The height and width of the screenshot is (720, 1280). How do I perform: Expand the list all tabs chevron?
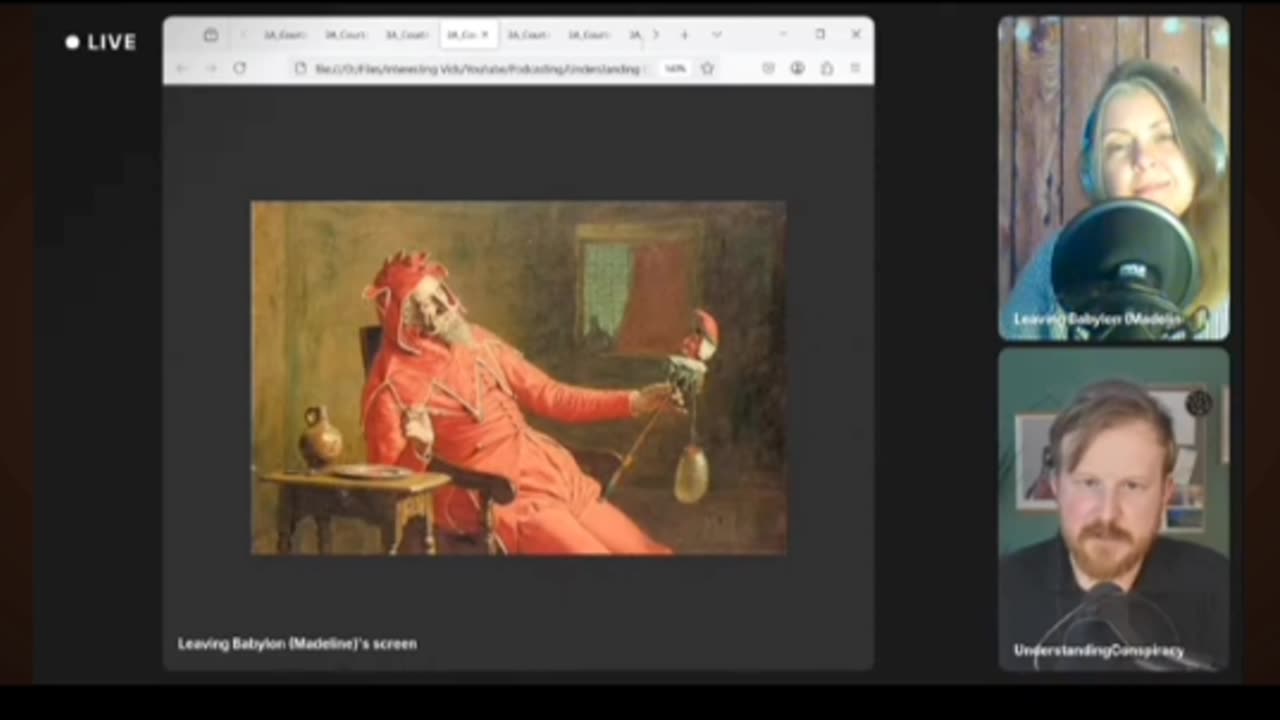point(716,35)
